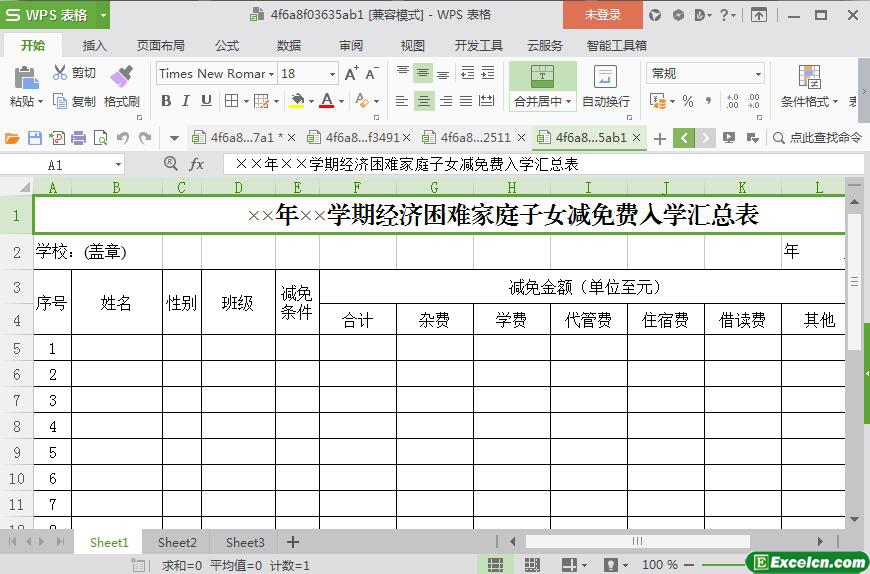Click the font color red A swatch

tap(326, 100)
